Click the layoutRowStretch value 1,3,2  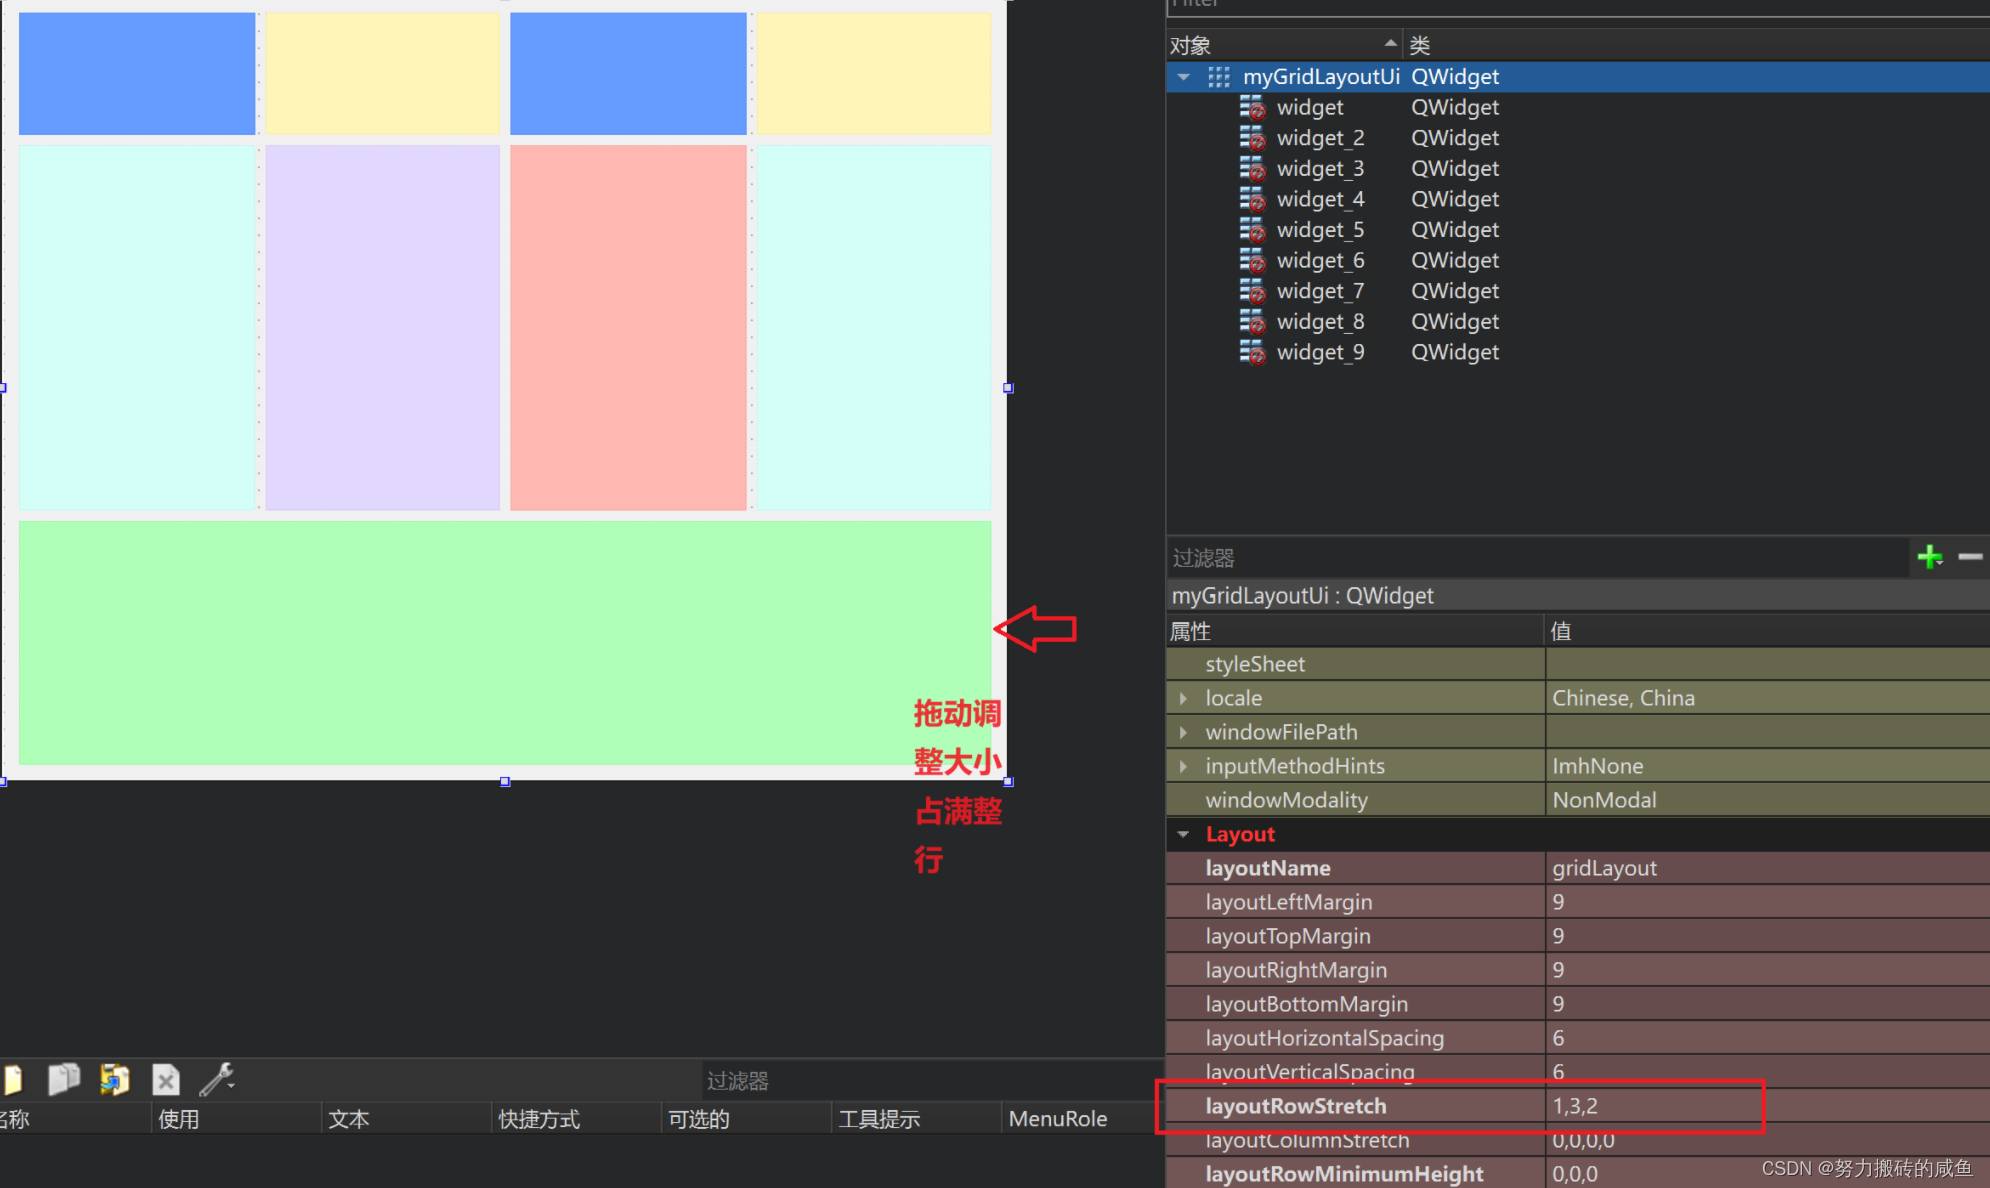1575,1106
